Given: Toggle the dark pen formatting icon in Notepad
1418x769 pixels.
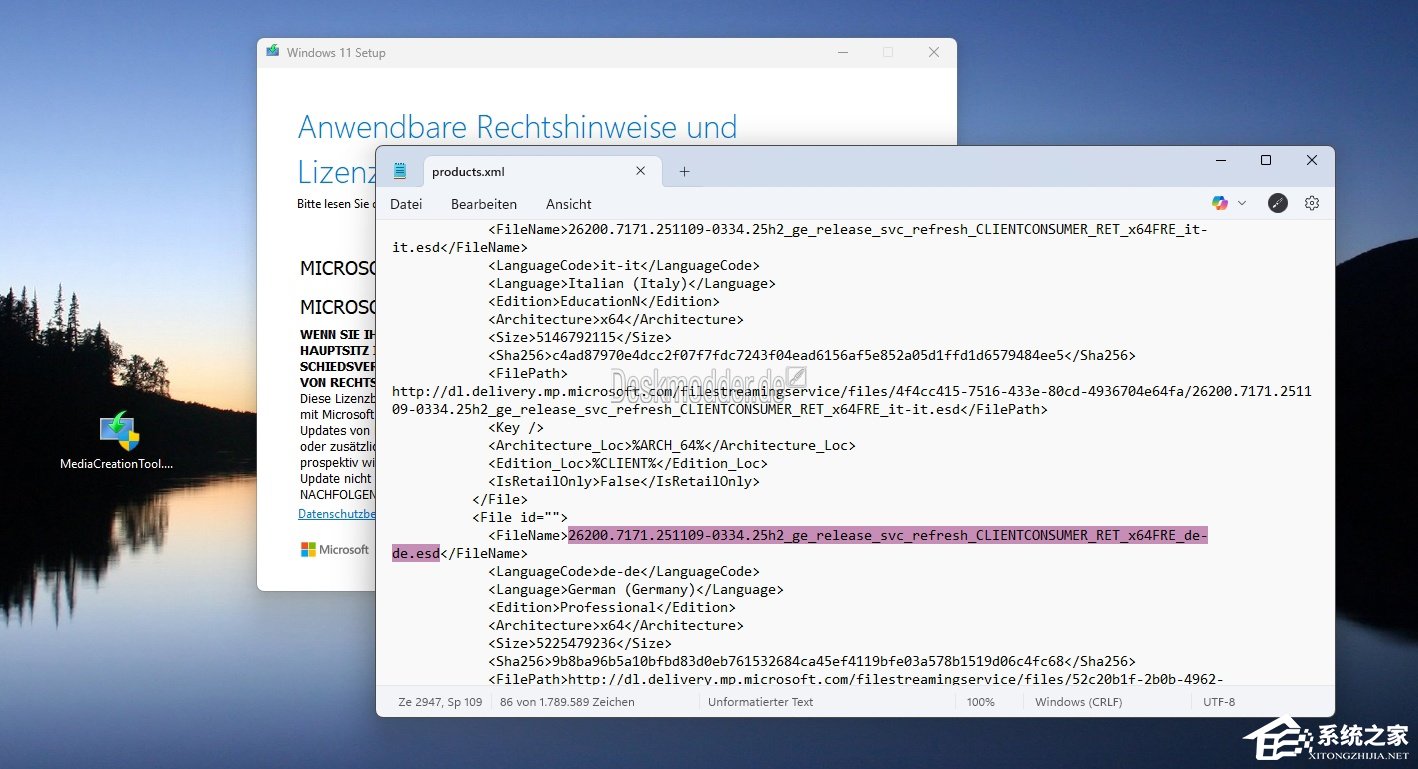Looking at the screenshot, I should (x=1278, y=203).
